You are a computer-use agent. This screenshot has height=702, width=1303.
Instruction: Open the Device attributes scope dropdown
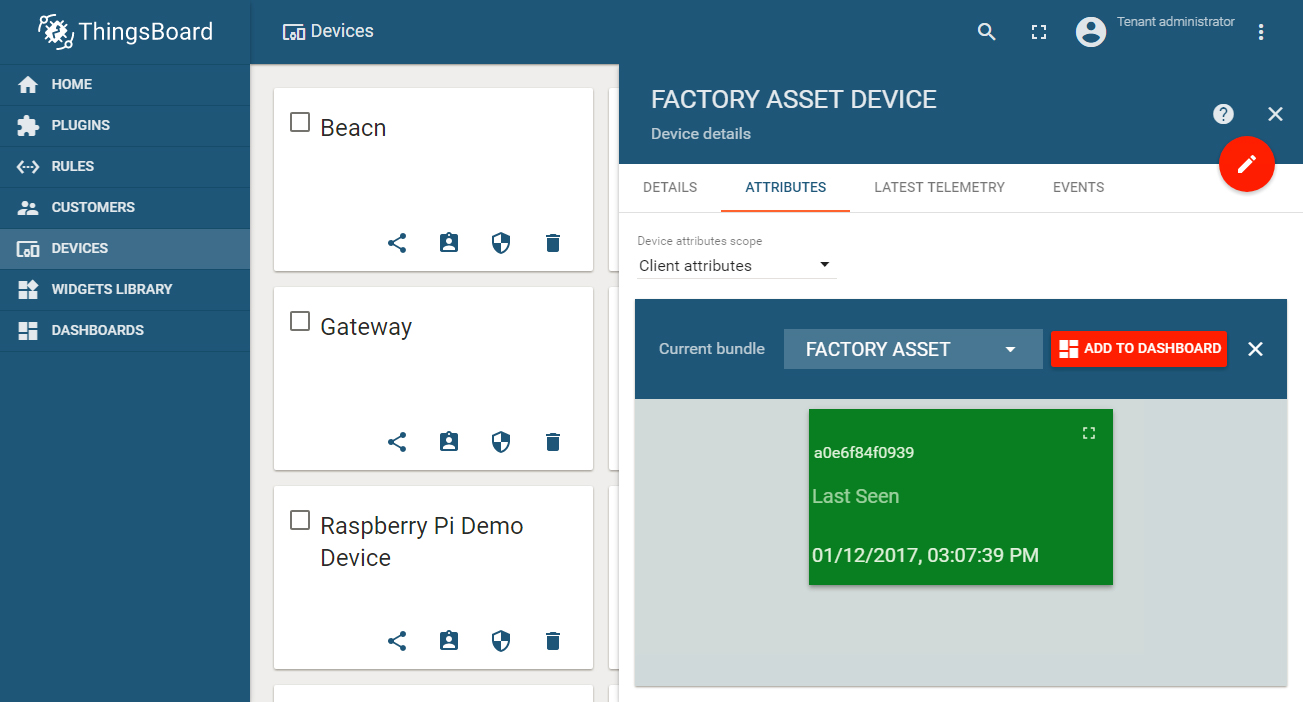736,265
